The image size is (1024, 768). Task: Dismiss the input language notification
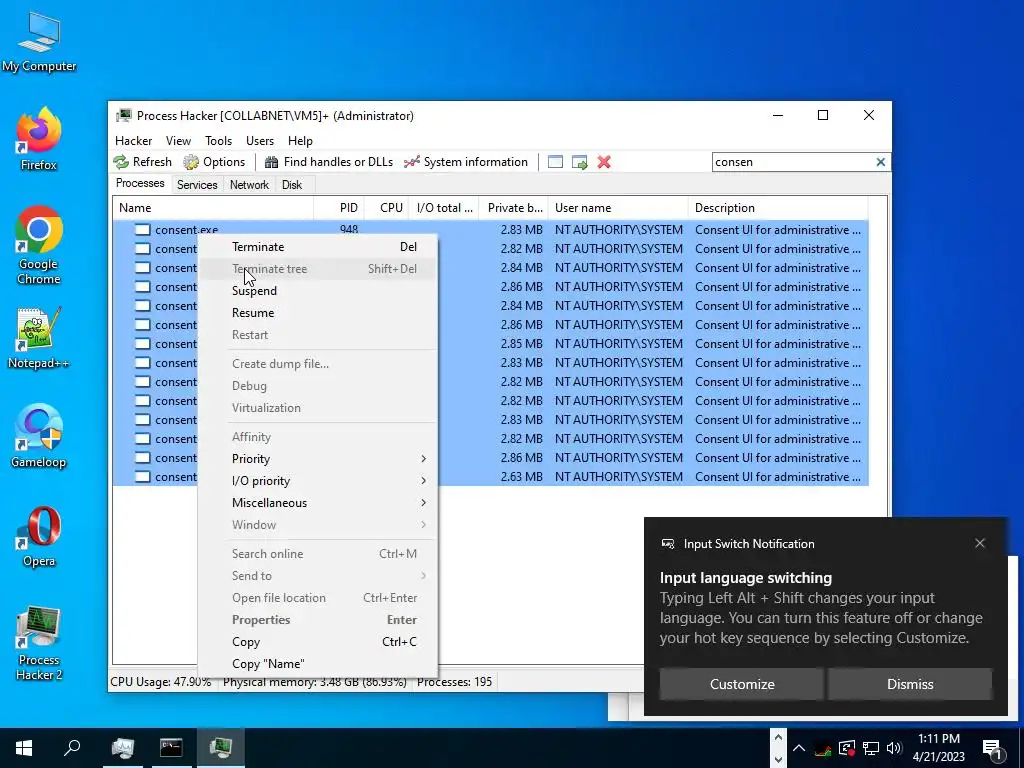tap(910, 684)
